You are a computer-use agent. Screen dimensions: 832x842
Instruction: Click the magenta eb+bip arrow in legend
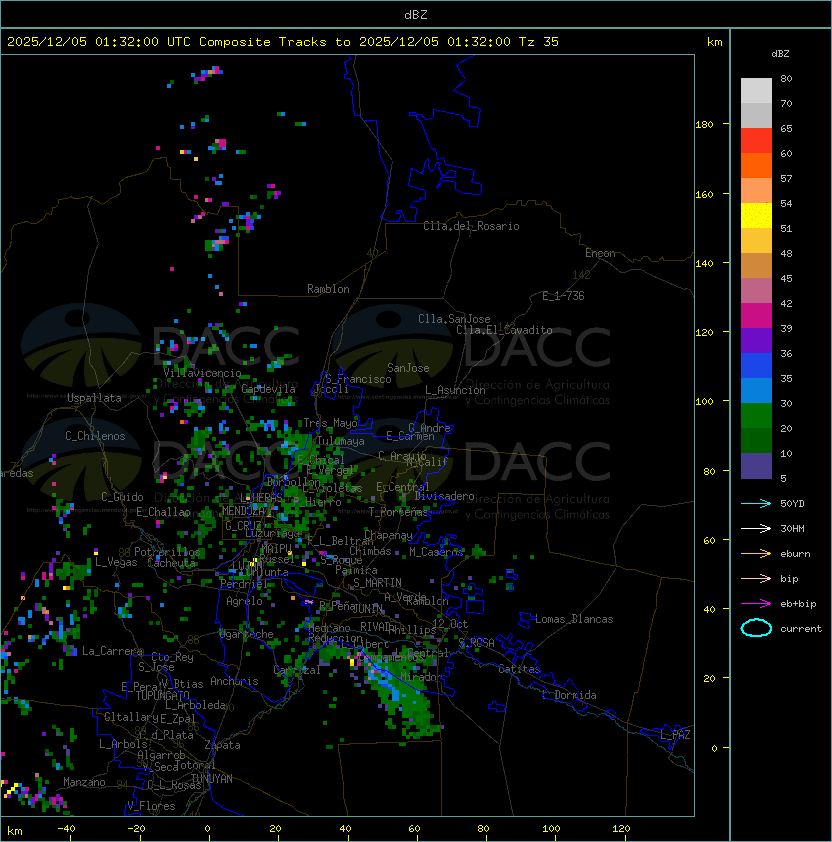click(x=756, y=604)
